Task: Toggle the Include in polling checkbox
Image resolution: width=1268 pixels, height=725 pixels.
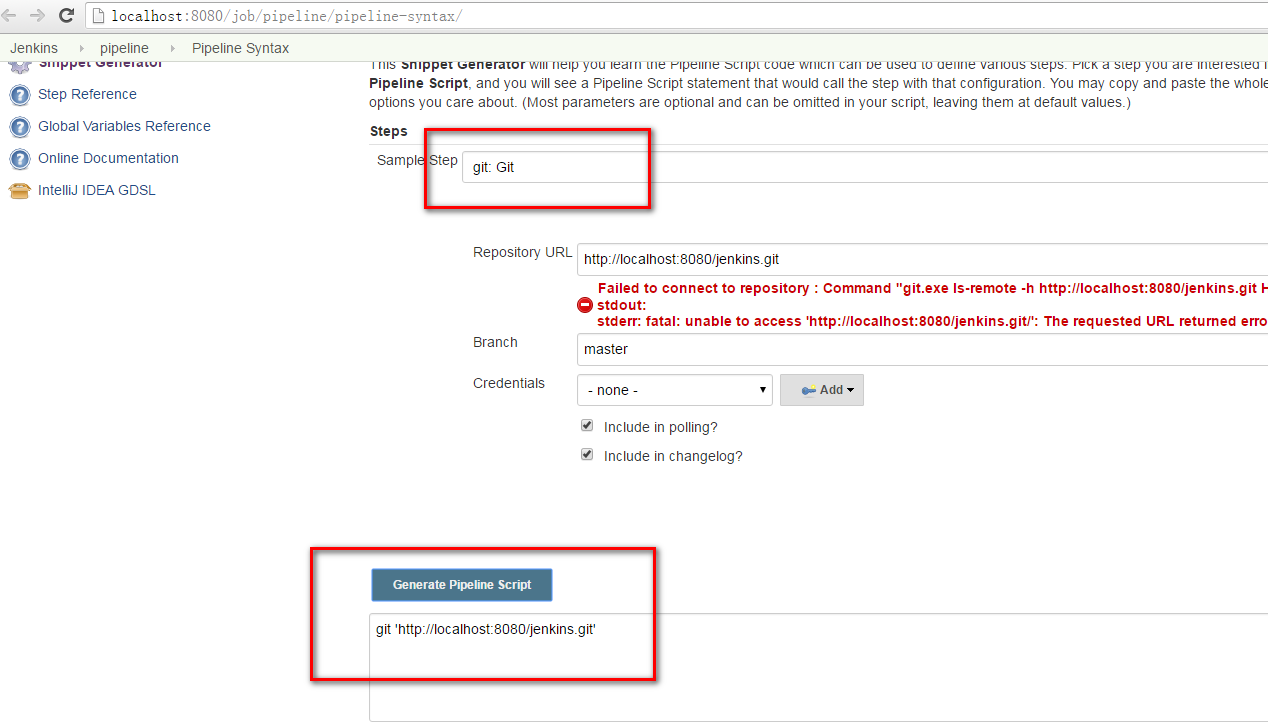Action: pos(587,426)
